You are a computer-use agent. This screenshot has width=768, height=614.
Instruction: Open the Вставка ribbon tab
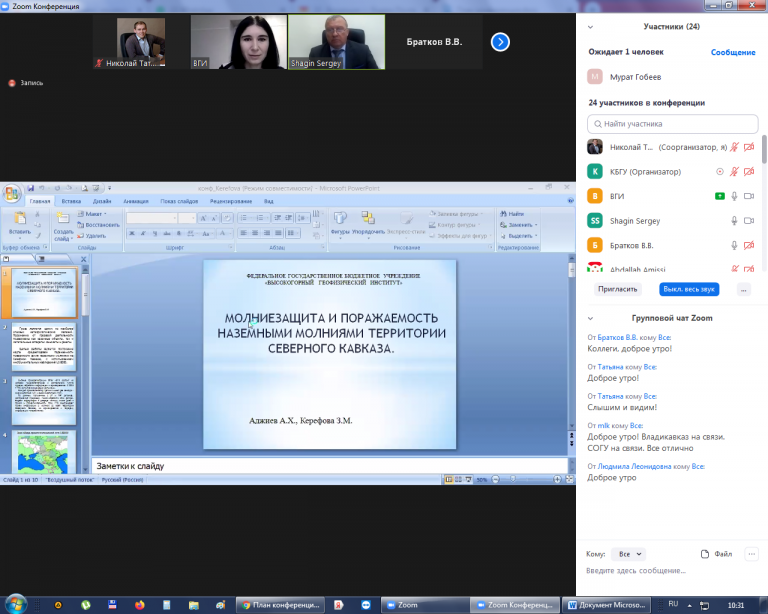(71, 201)
